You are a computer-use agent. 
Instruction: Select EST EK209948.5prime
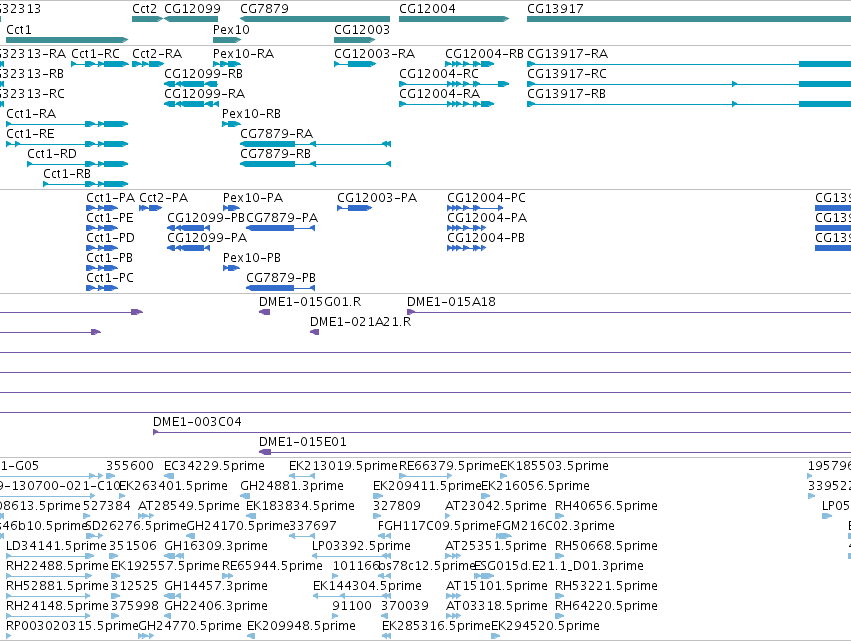pos(301,626)
